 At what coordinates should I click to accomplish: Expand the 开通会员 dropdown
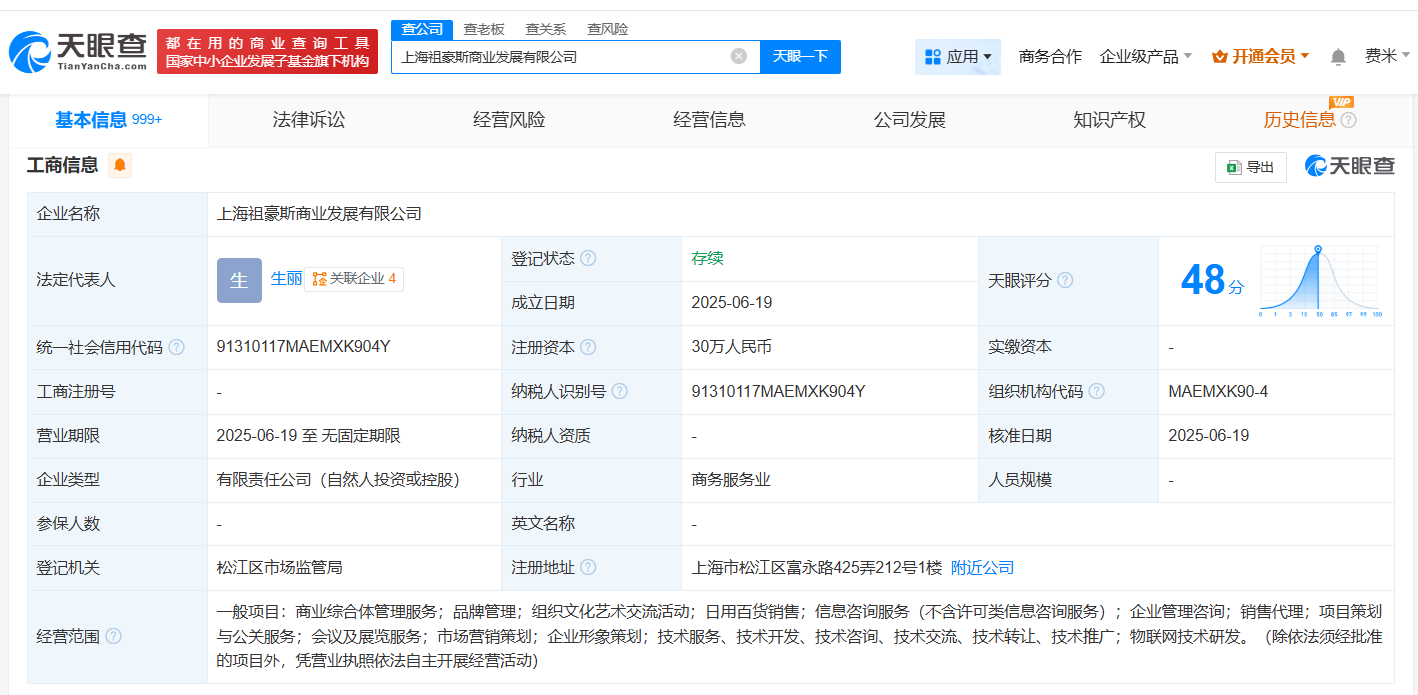pyautogui.click(x=1260, y=57)
